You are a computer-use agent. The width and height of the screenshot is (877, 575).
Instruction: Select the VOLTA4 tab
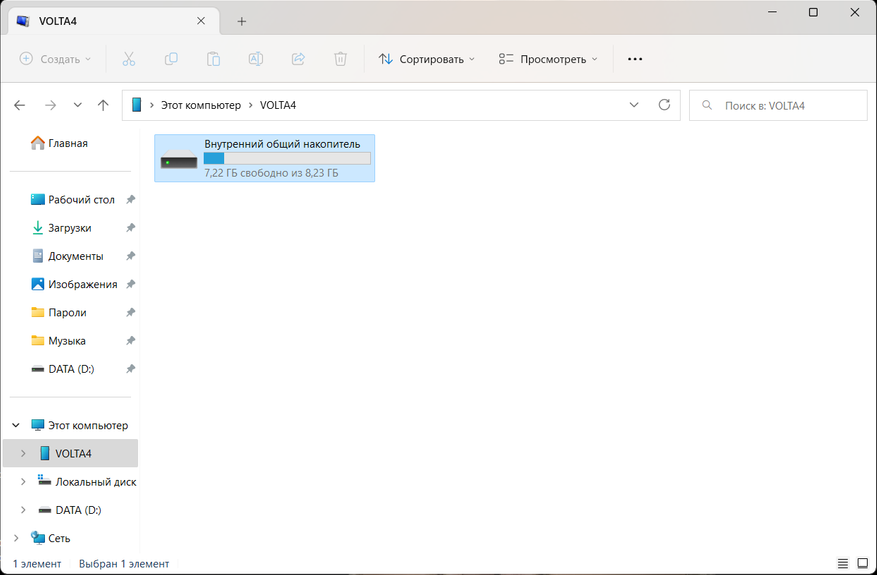click(x=114, y=21)
